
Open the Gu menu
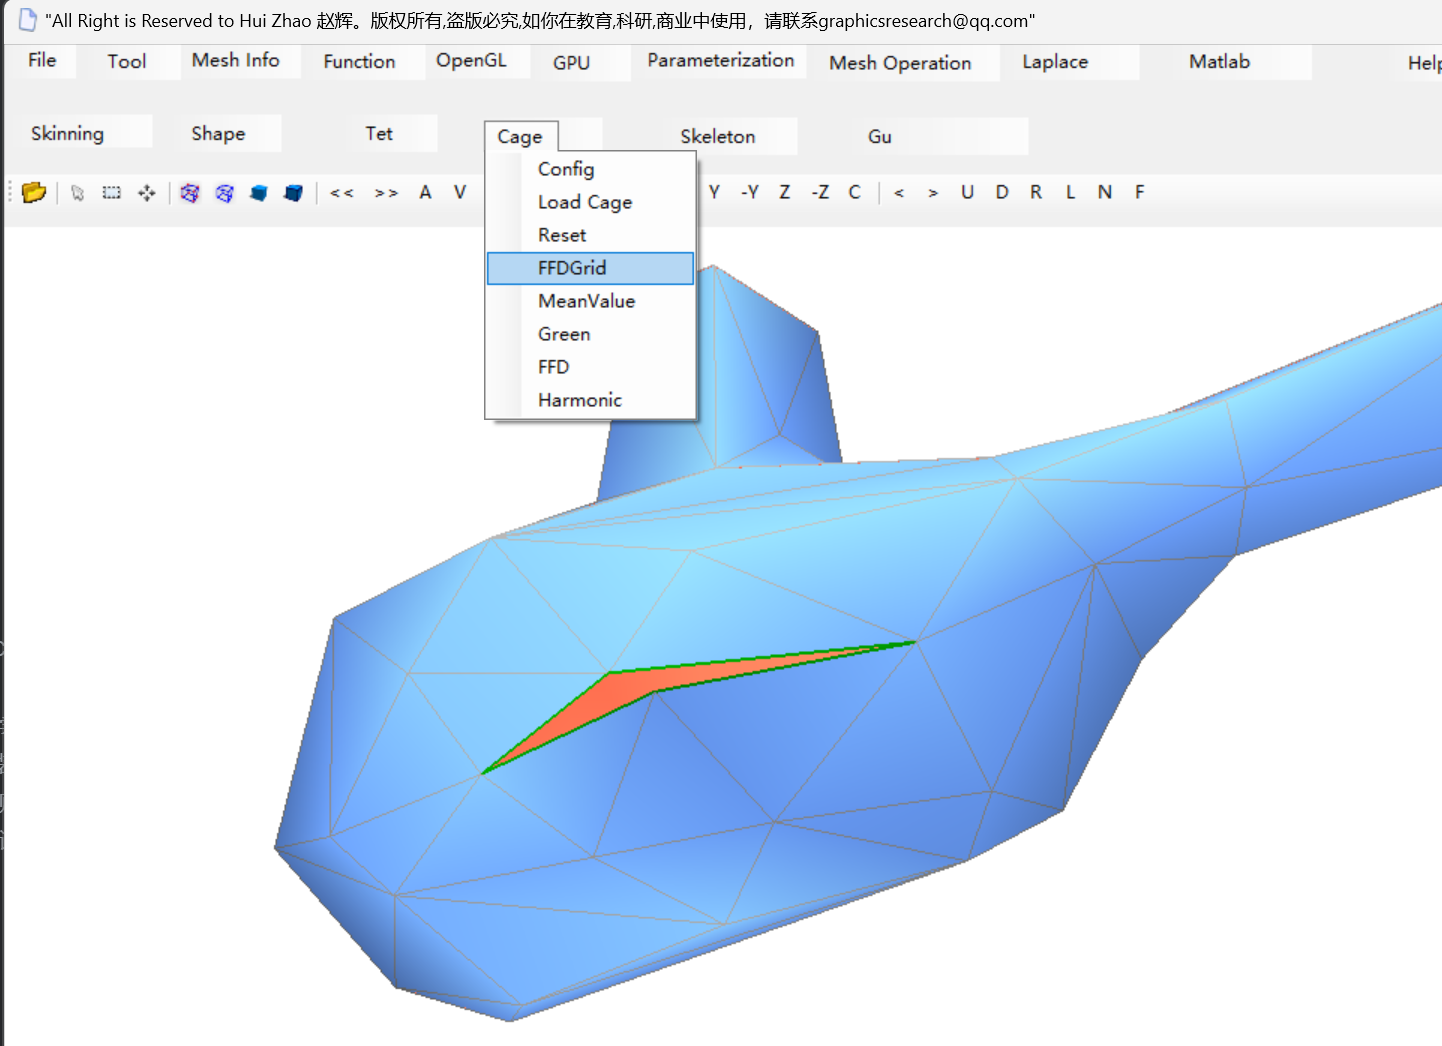[880, 136]
